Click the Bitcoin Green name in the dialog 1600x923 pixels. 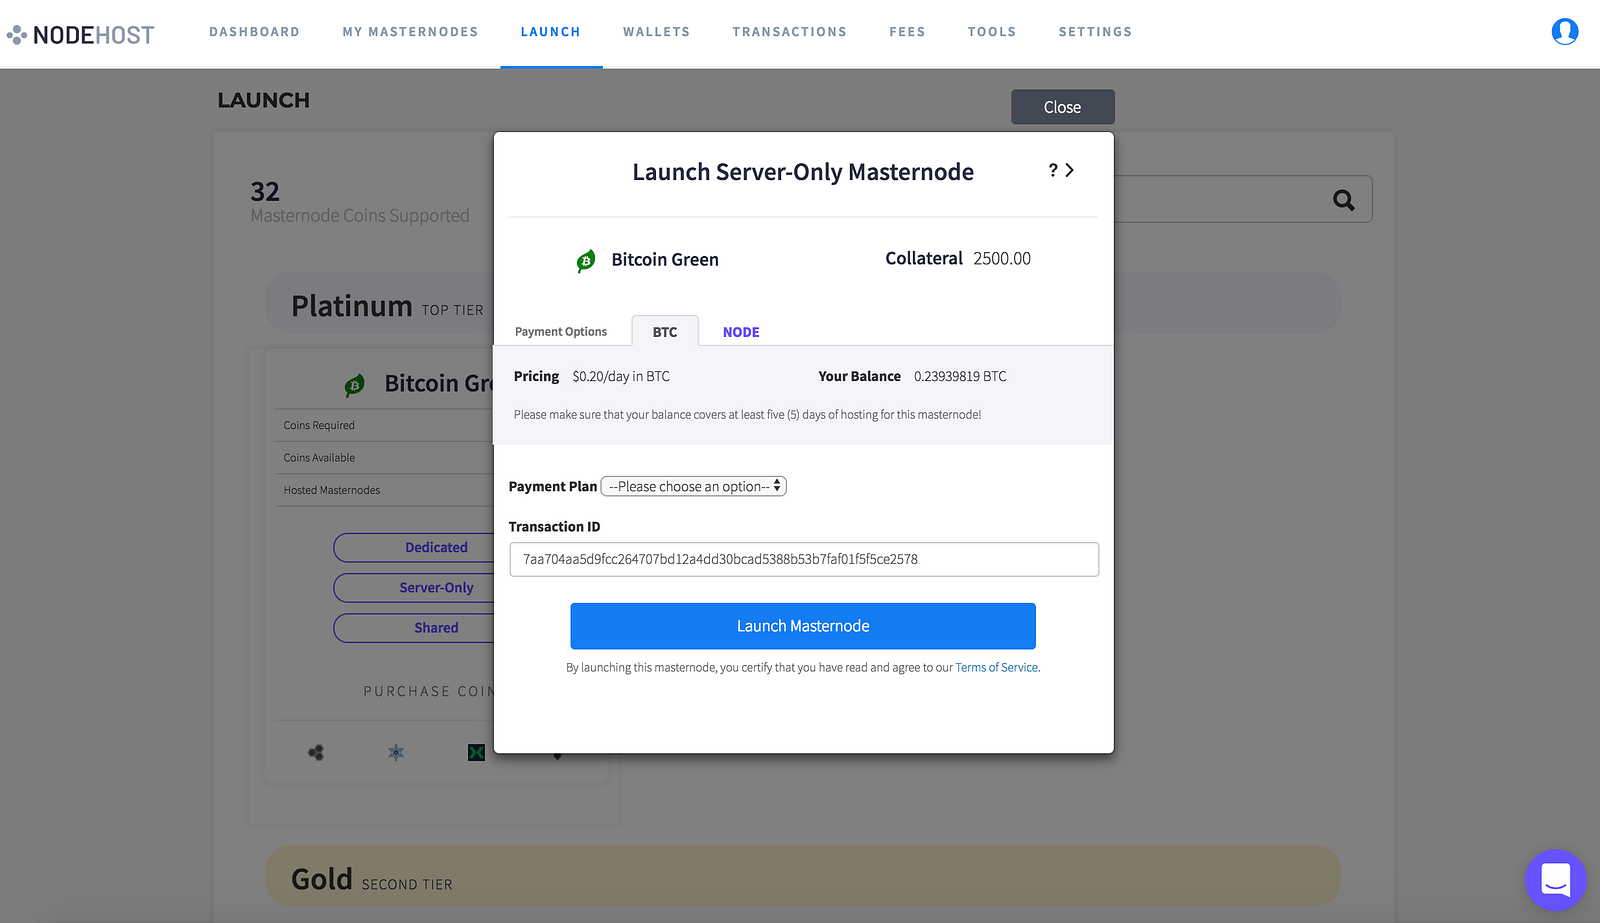[665, 260]
